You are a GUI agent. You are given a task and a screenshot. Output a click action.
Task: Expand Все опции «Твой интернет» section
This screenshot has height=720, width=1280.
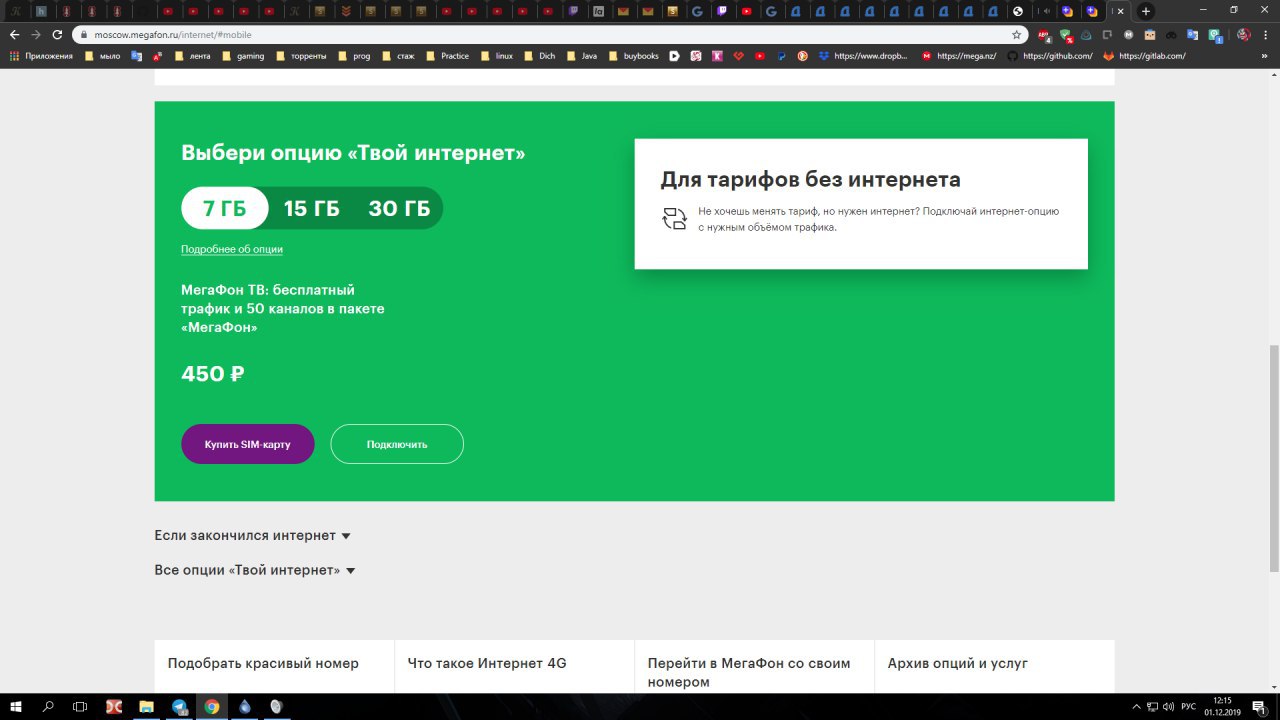tap(255, 570)
